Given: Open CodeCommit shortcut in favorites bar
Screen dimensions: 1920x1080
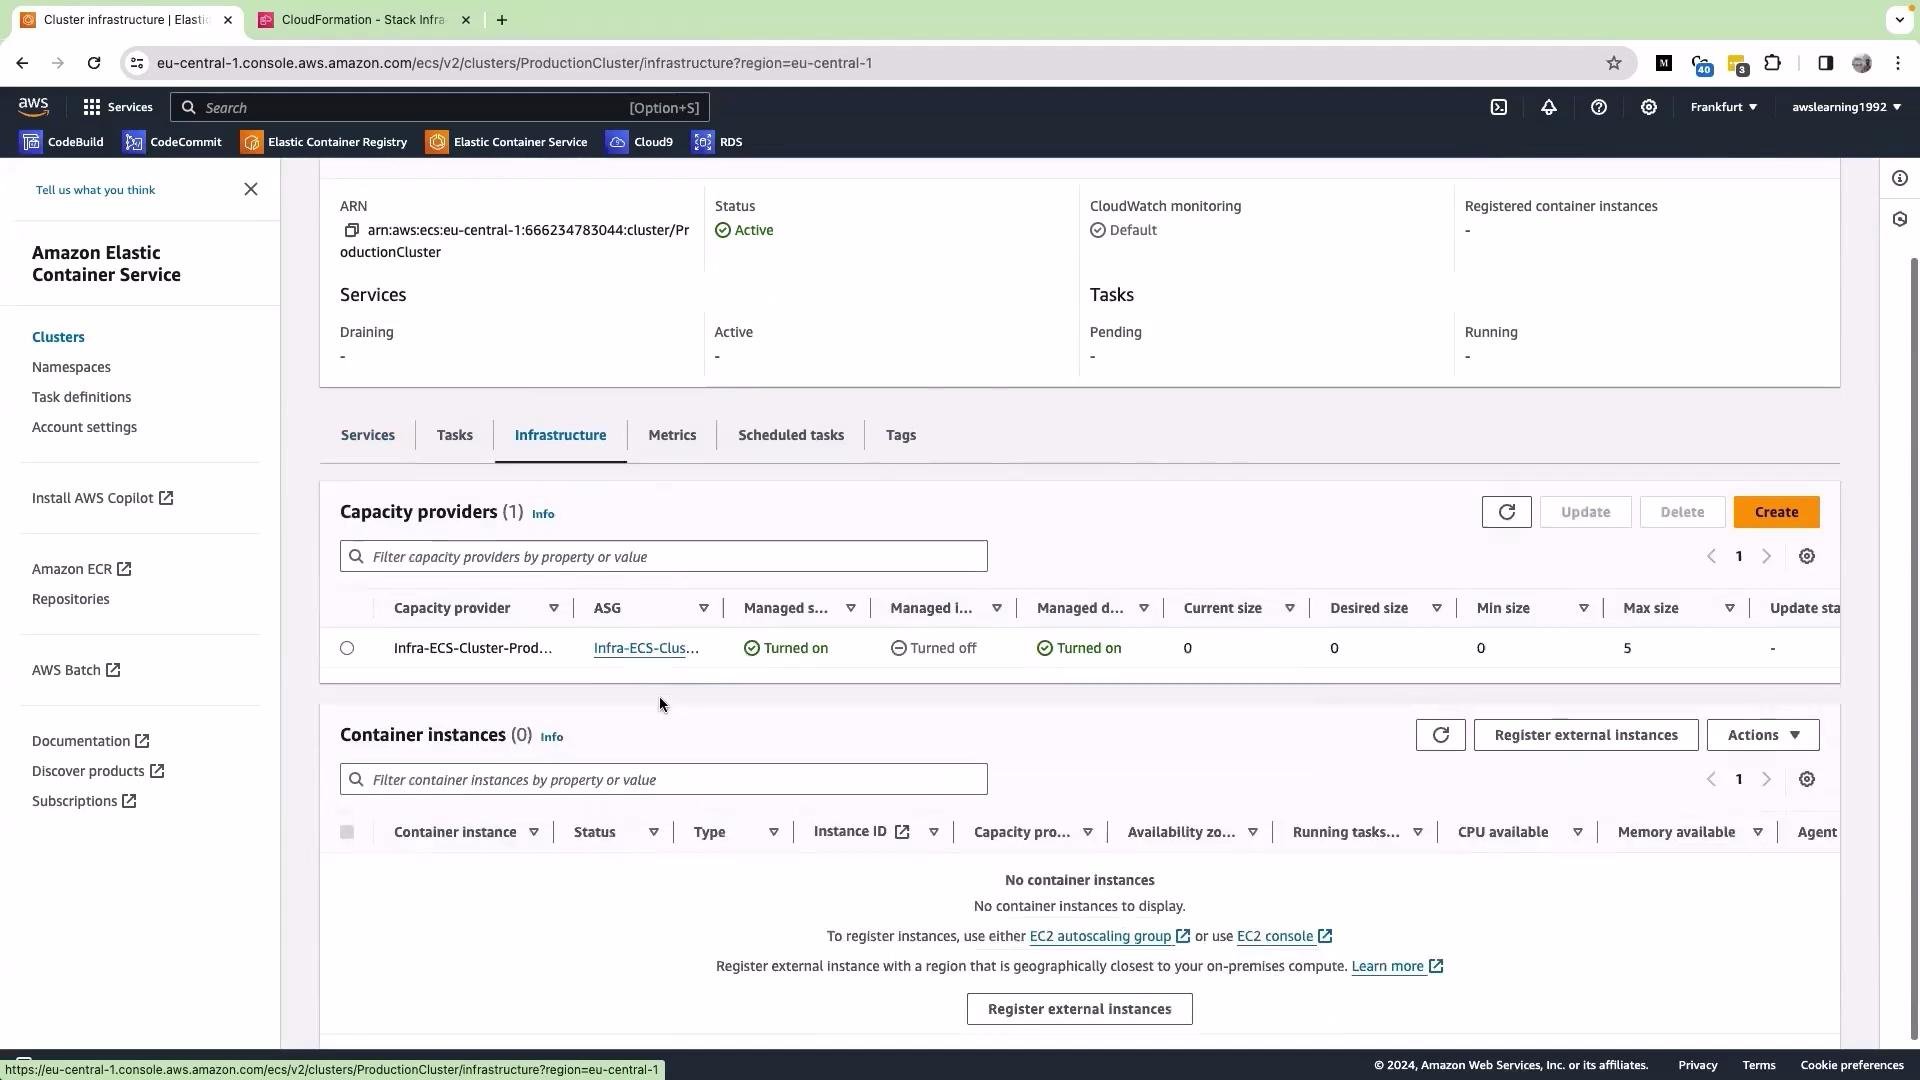Looking at the screenshot, I should click(173, 142).
